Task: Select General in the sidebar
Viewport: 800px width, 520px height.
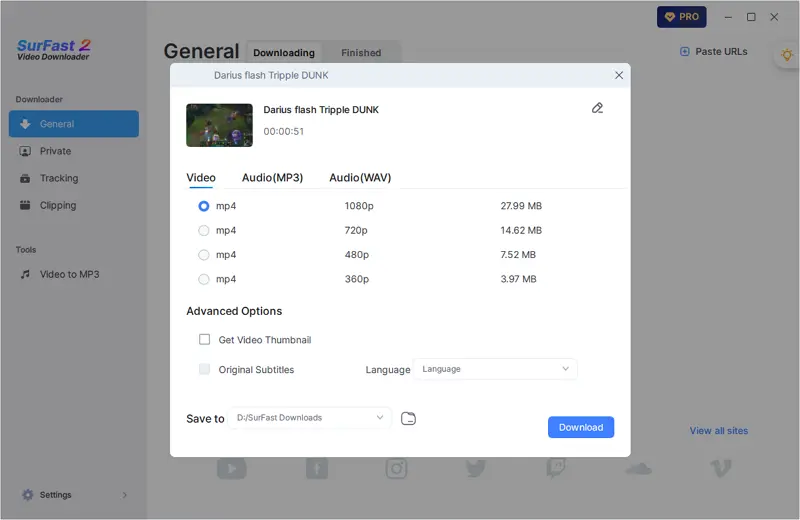Action: point(74,124)
